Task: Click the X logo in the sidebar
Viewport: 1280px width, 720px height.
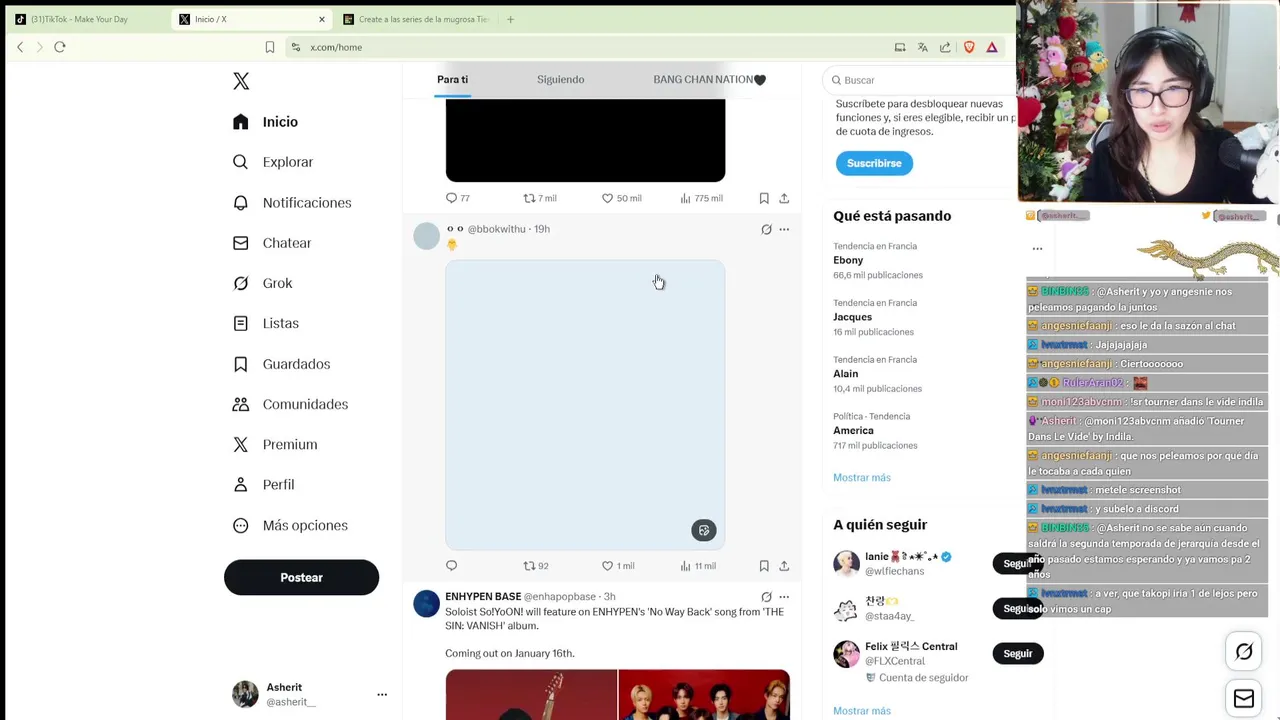Action: [241, 81]
